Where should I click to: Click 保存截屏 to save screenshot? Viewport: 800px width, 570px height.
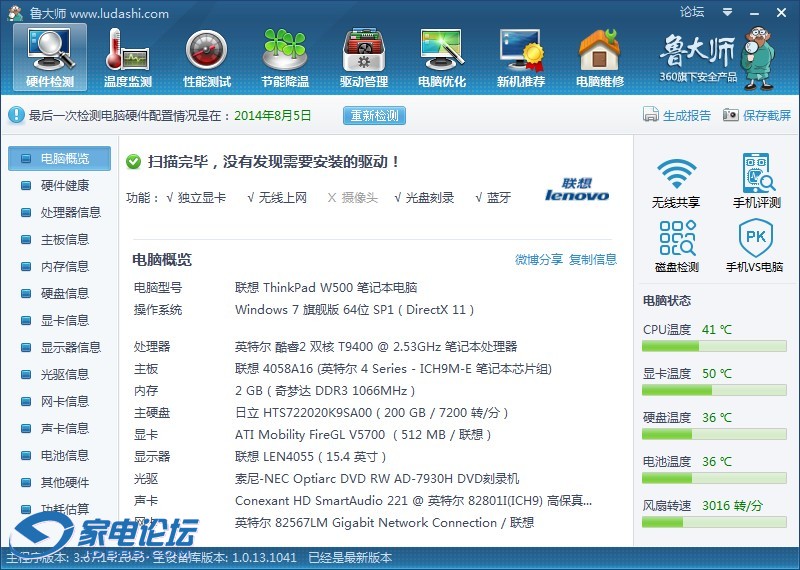[757, 115]
